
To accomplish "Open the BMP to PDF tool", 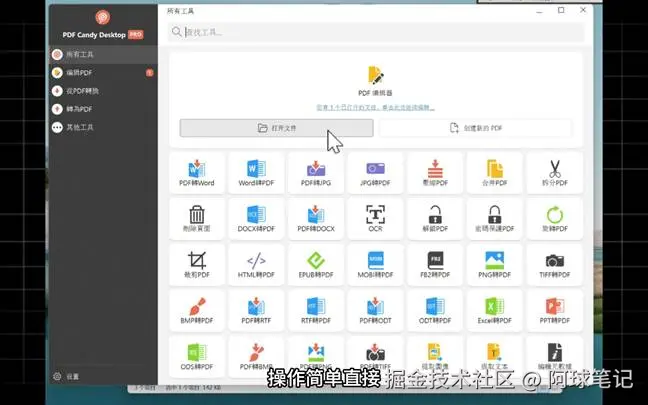I will click(x=197, y=310).
